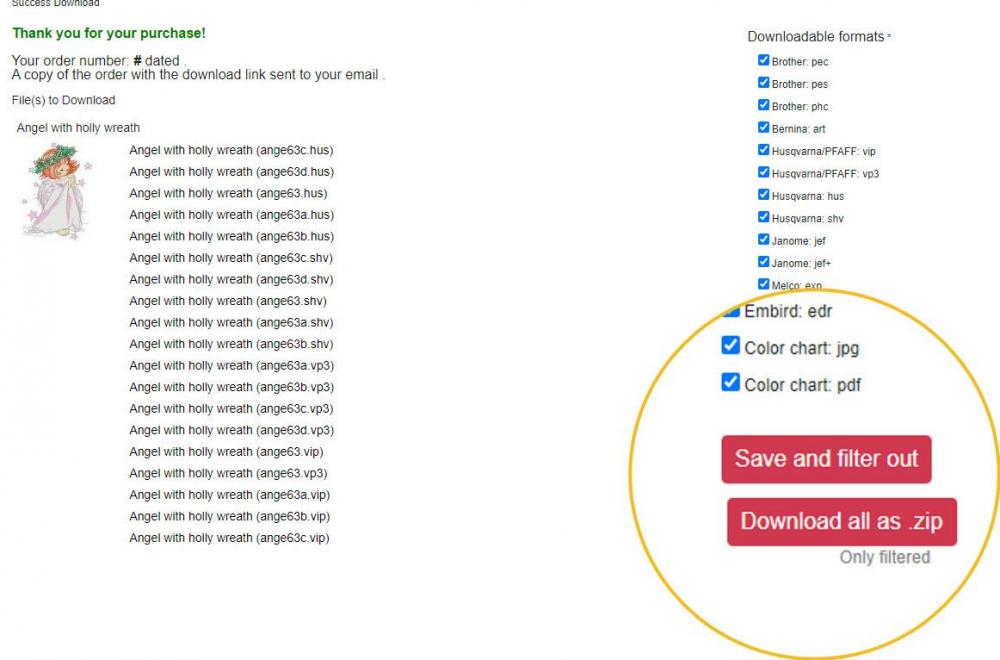Select the ange63c.vp3 link
The image size is (1000, 660).
[232, 409]
